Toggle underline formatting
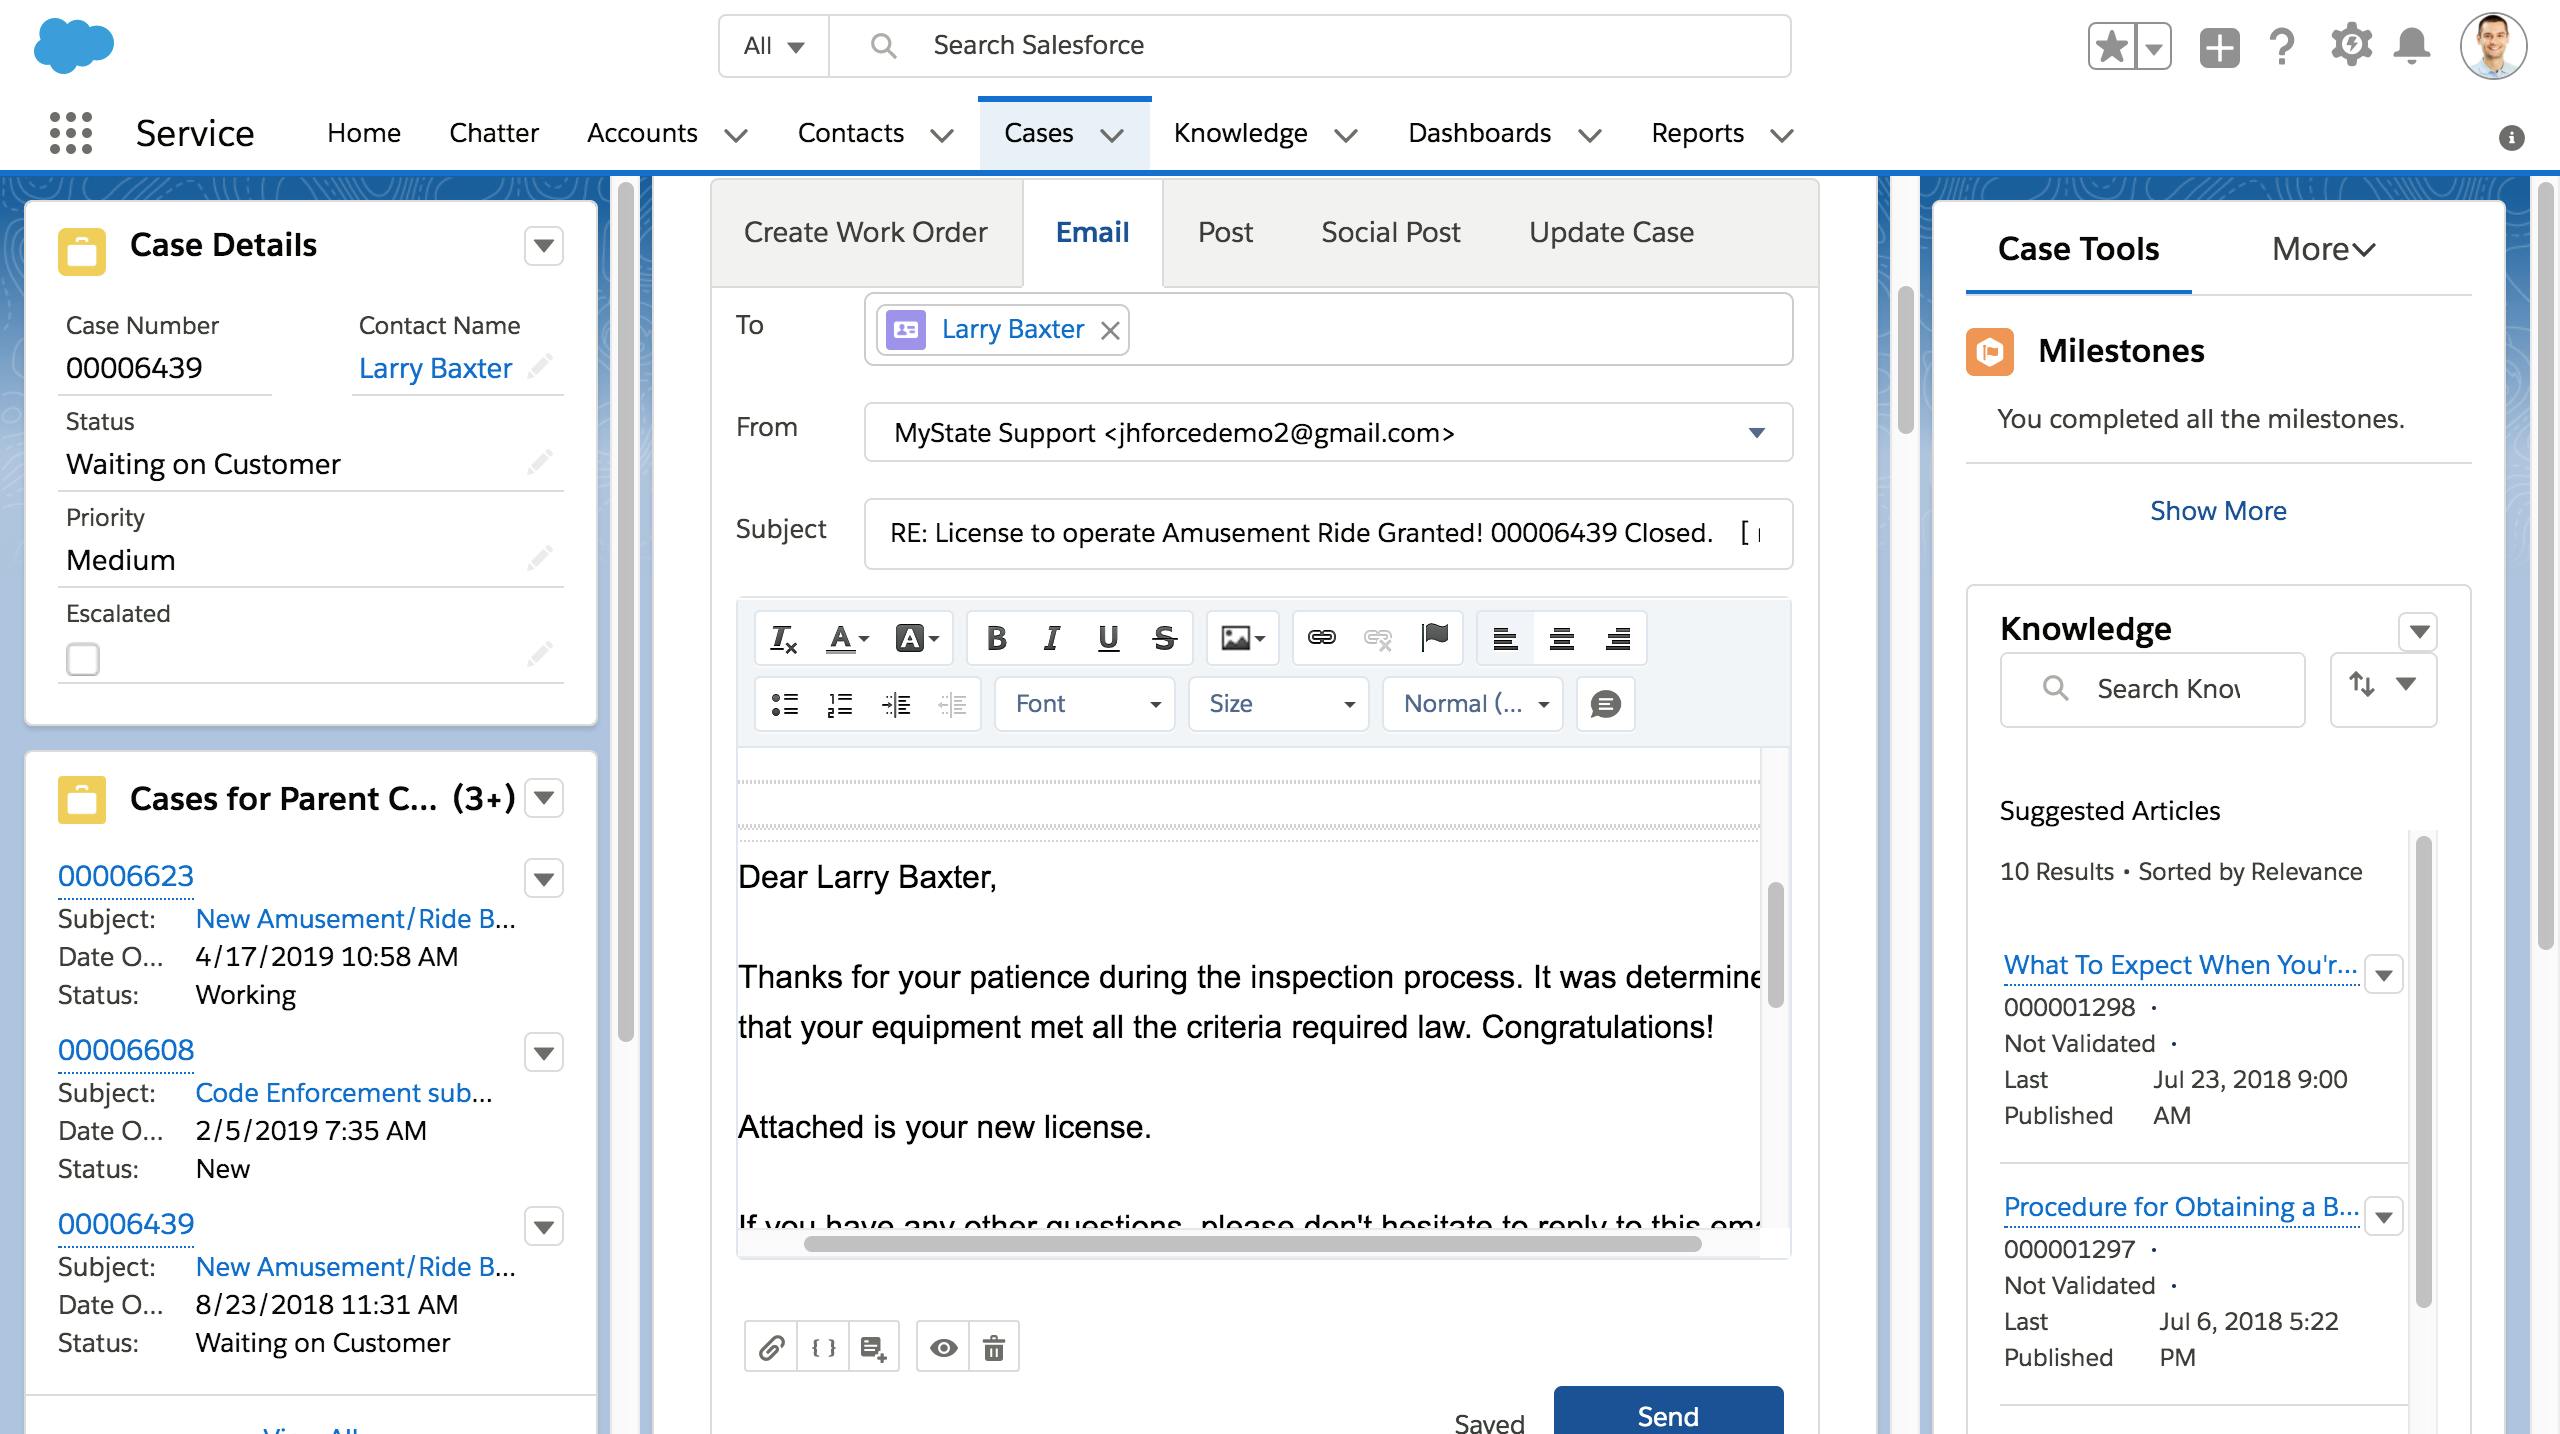Image resolution: width=2560 pixels, height=1434 pixels. [1108, 638]
